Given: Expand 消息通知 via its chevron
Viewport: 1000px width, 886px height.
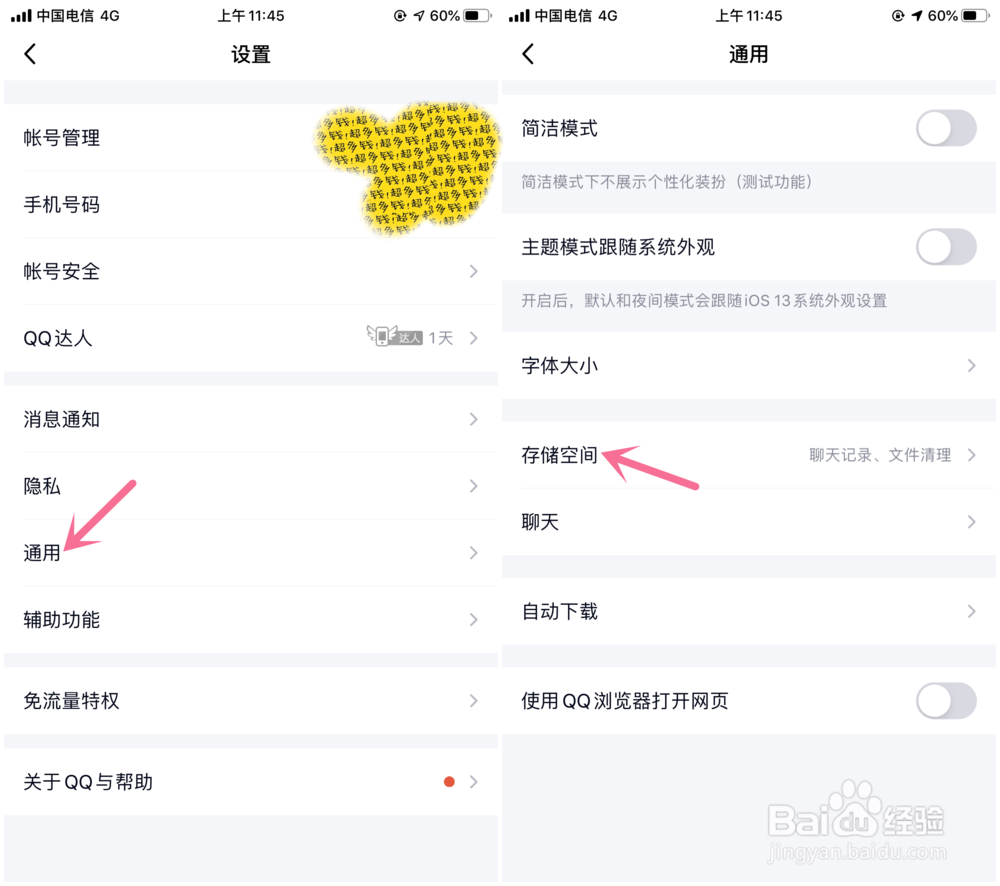Looking at the screenshot, I should coord(473,419).
